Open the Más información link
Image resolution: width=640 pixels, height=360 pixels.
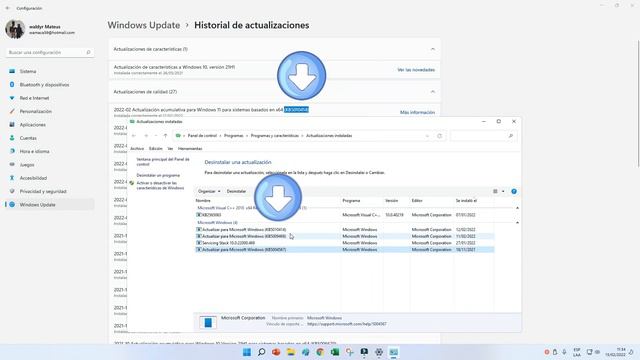(417, 112)
